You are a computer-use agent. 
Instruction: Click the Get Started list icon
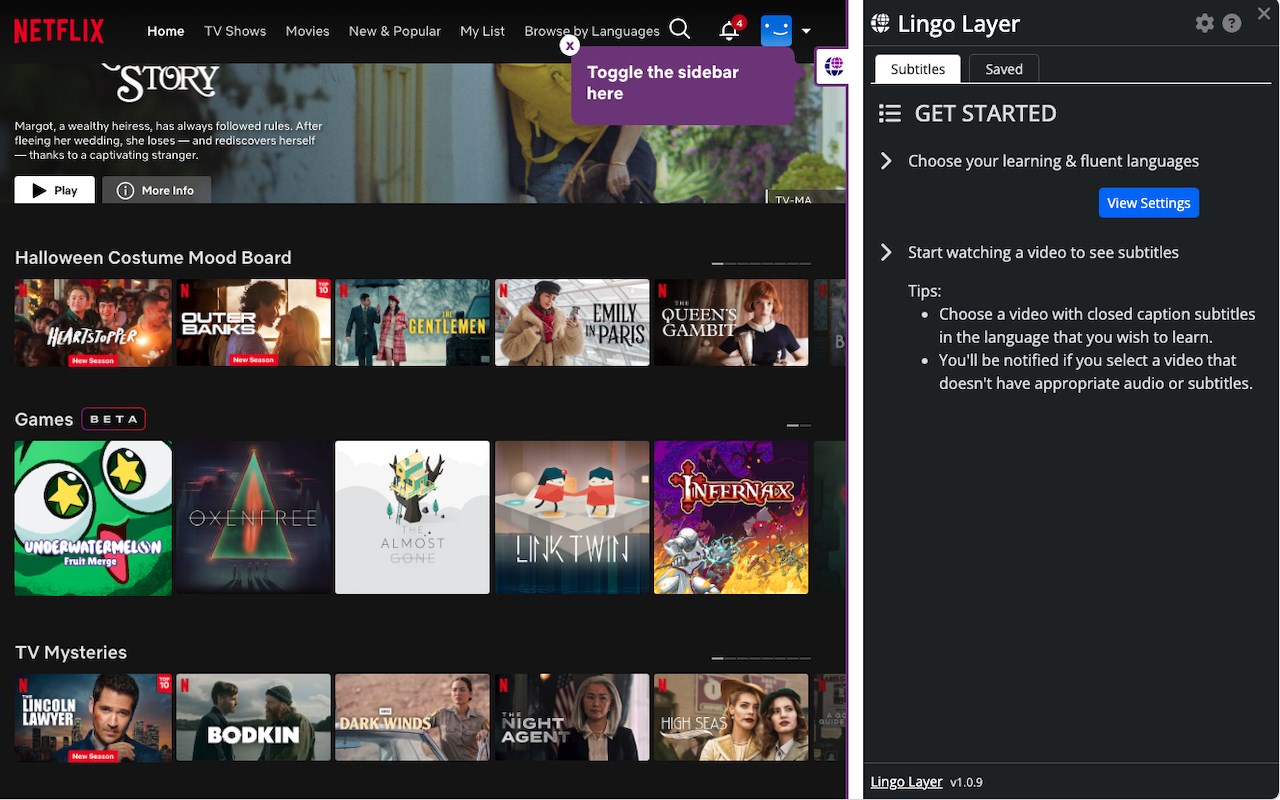[890, 113]
